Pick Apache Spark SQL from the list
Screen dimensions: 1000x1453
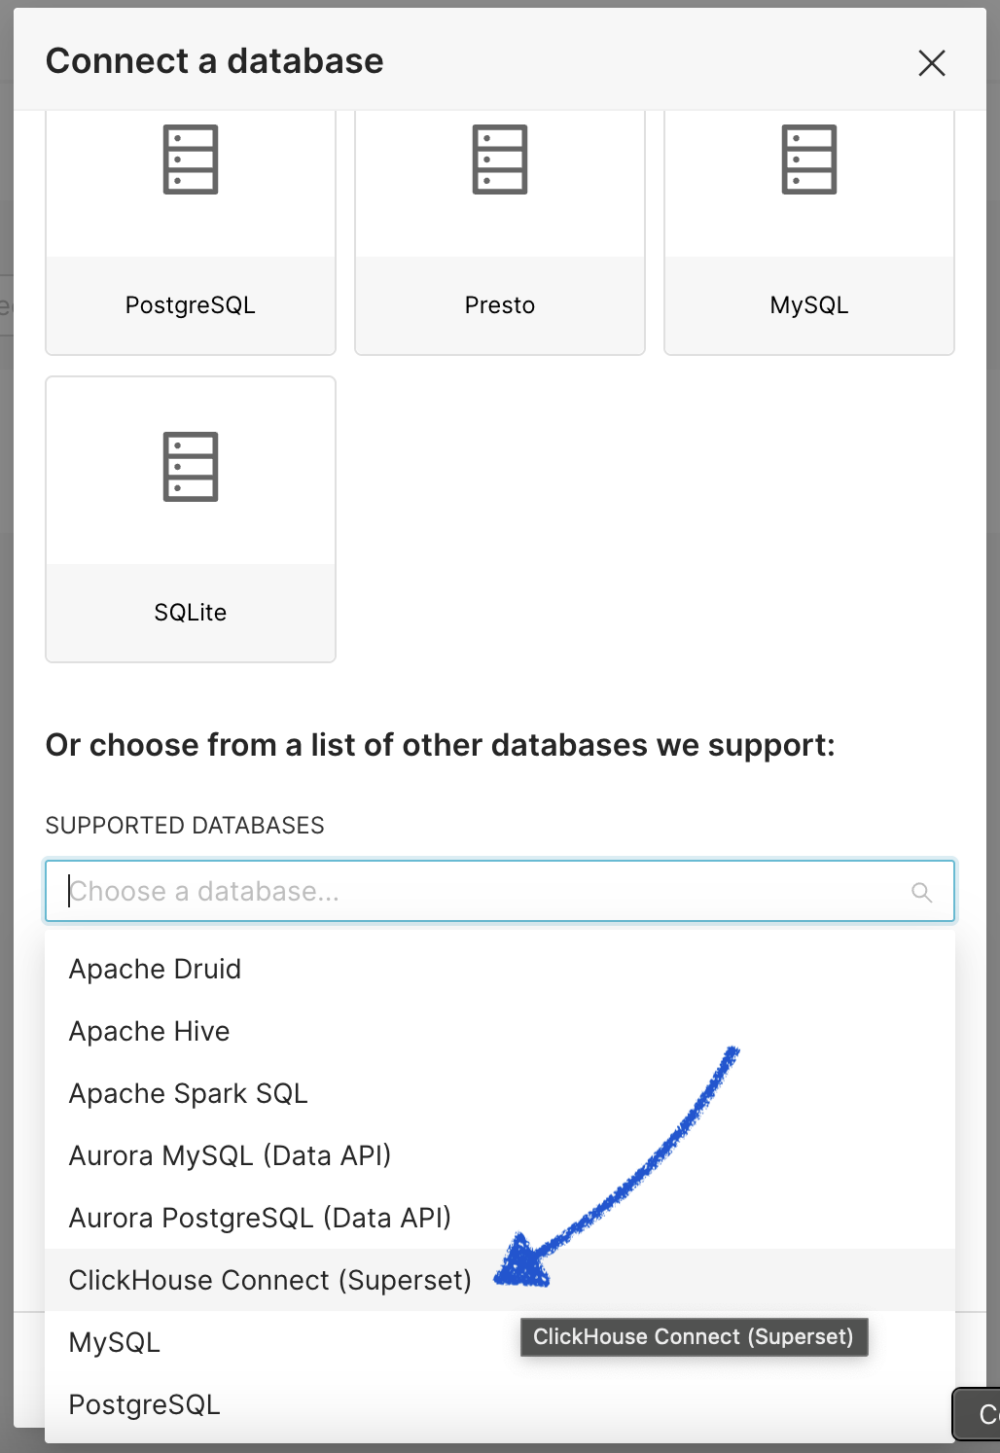[x=187, y=1093]
